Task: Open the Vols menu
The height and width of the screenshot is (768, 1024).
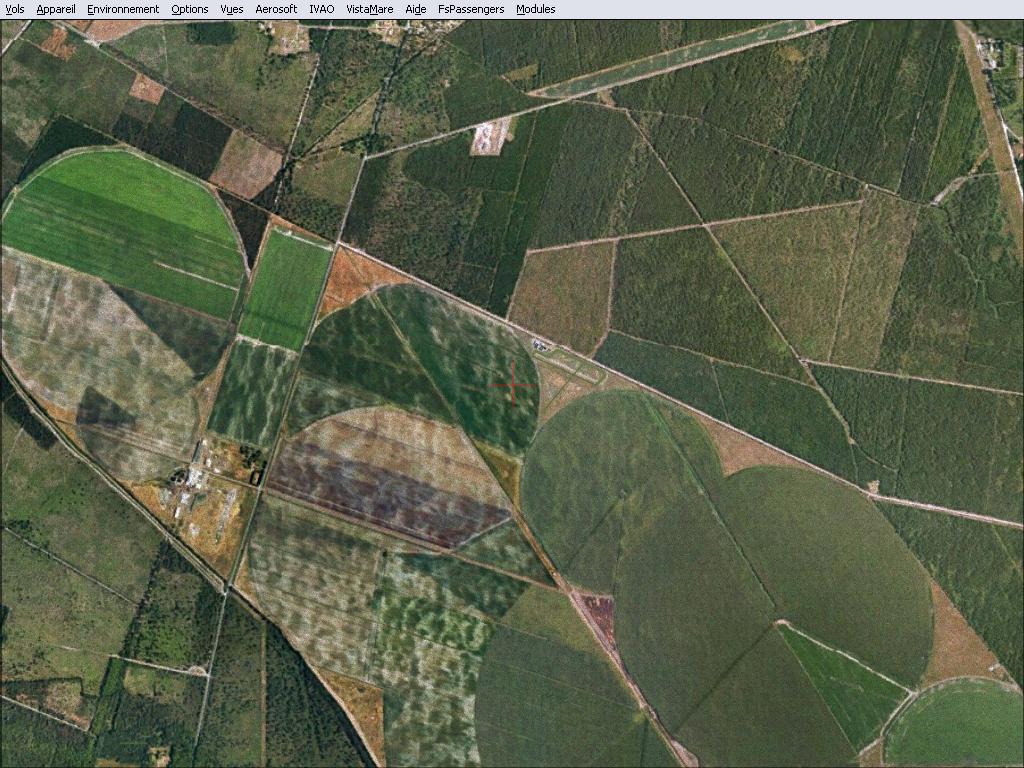Action: (x=14, y=9)
